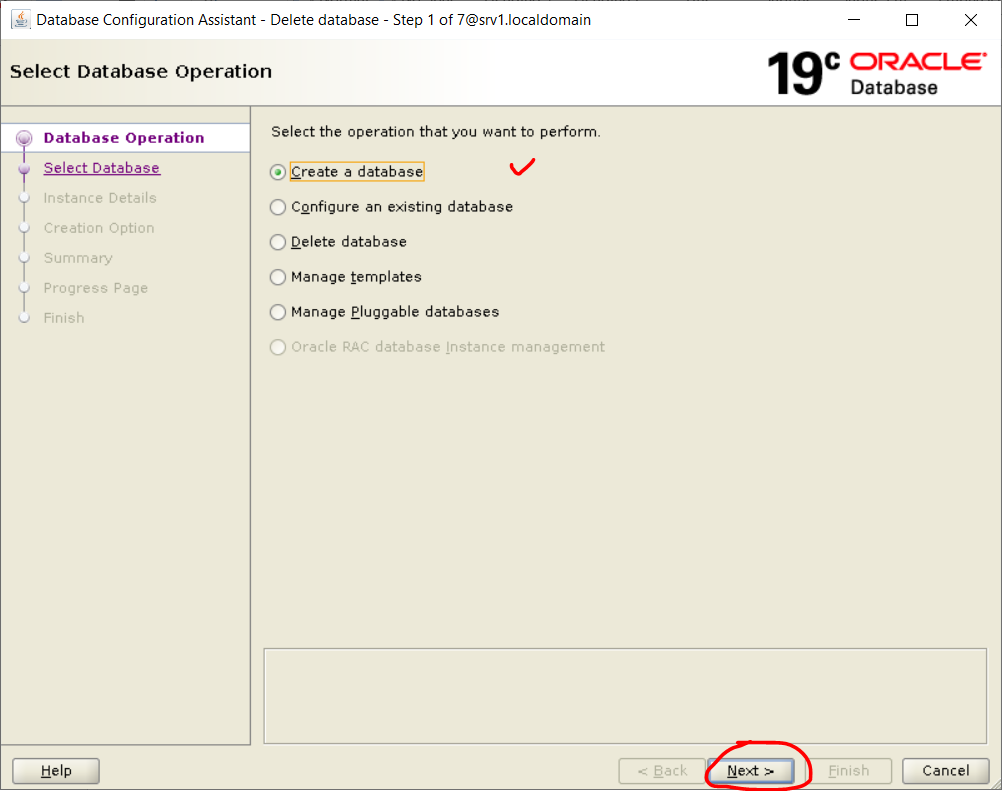Click the Cancel button
The image size is (1002, 791).
(x=945, y=771)
